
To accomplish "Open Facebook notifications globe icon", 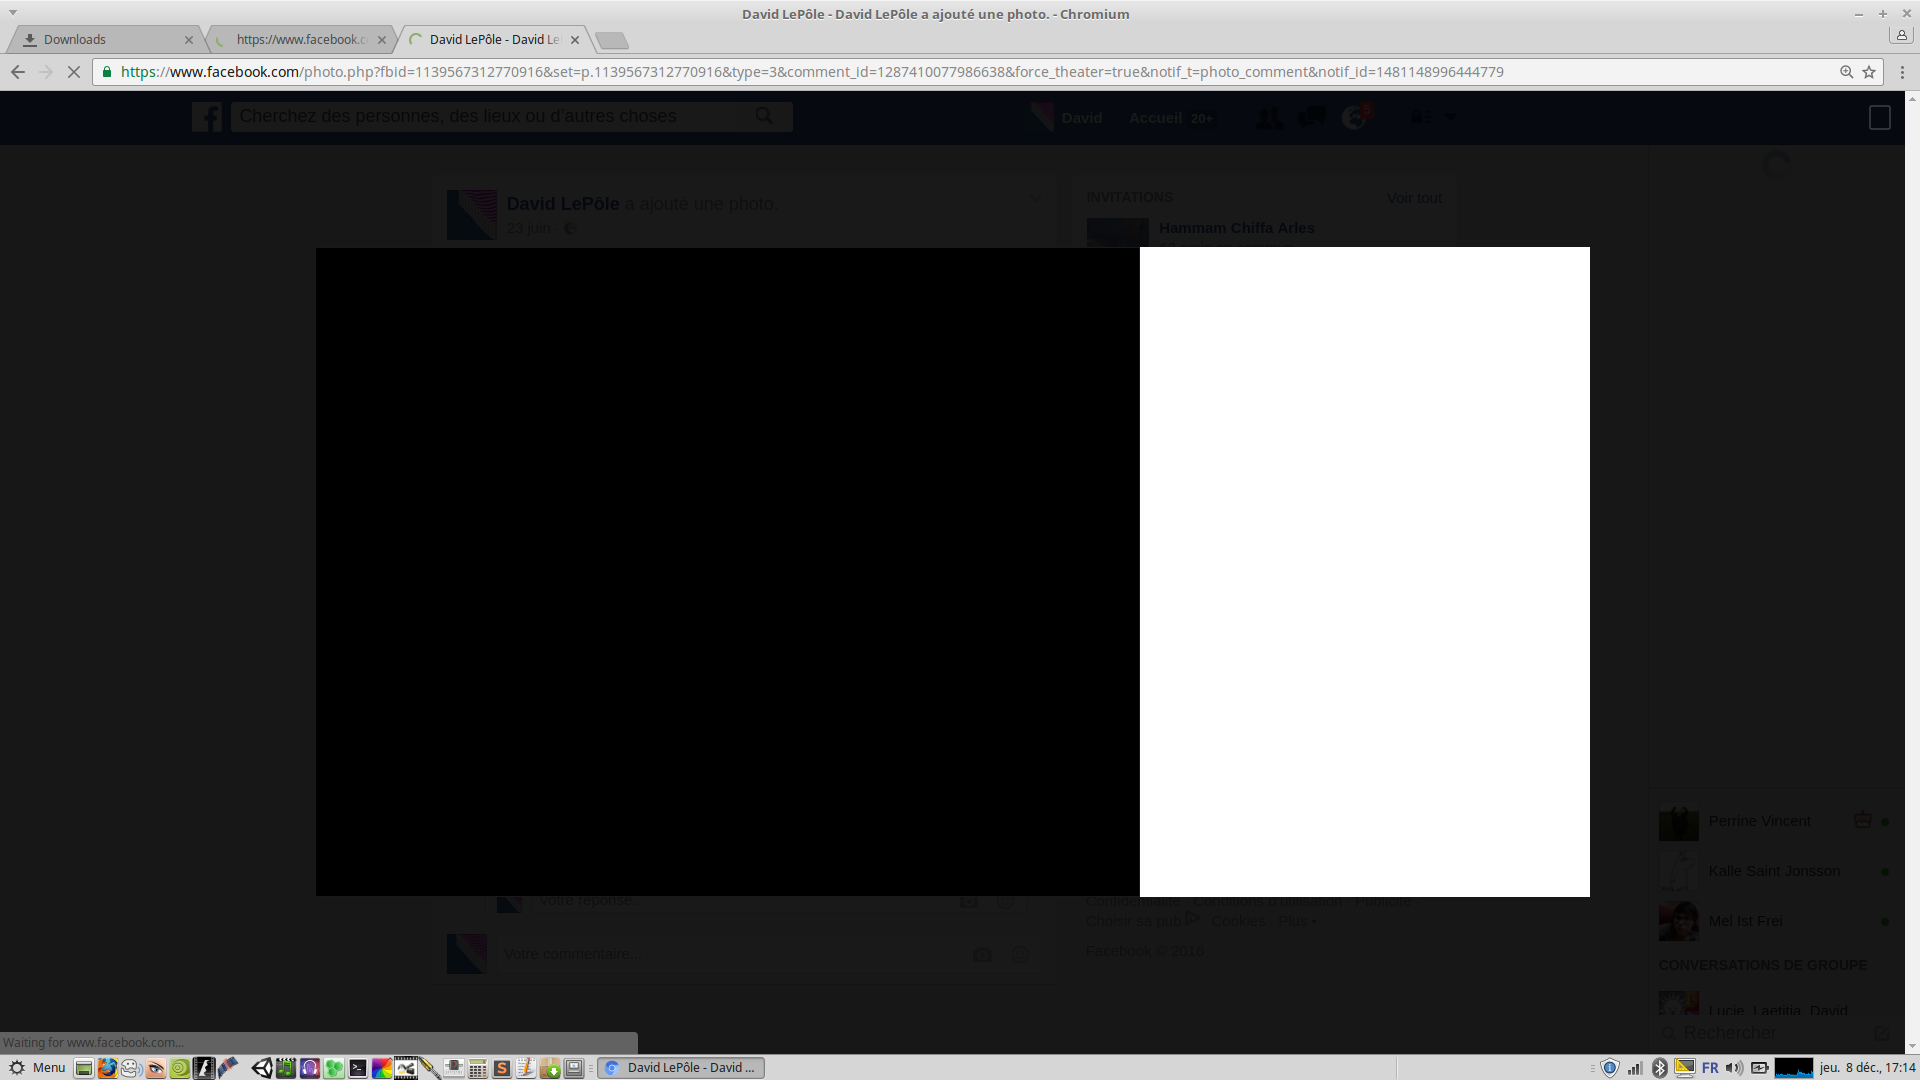I will (1354, 118).
